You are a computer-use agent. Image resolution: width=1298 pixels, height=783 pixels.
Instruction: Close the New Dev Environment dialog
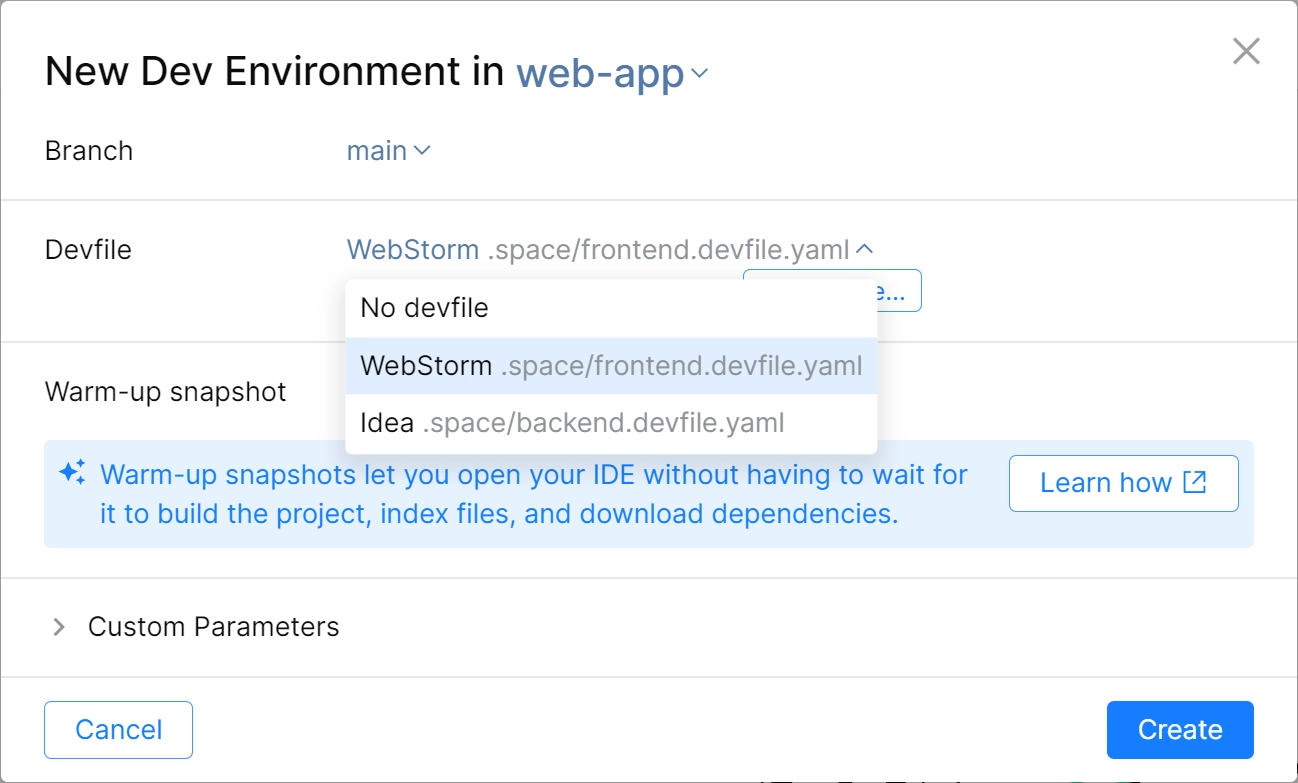1245,51
